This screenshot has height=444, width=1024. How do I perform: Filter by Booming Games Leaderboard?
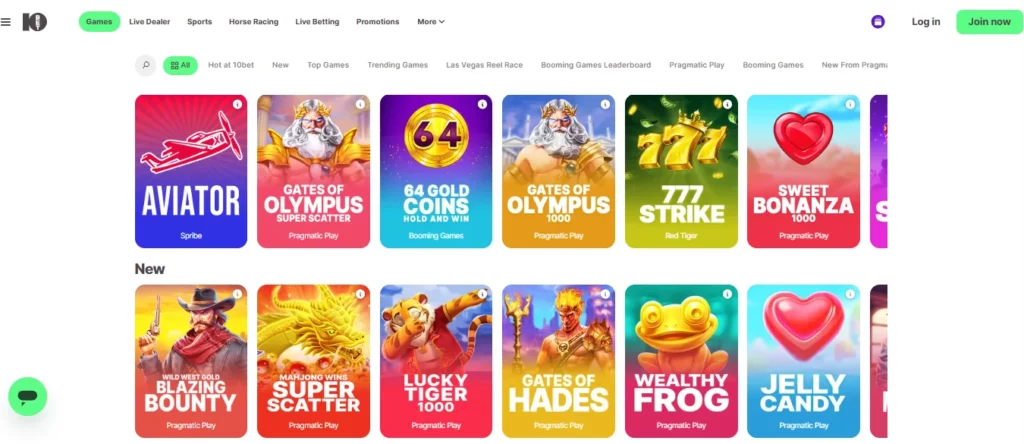[x=596, y=65]
